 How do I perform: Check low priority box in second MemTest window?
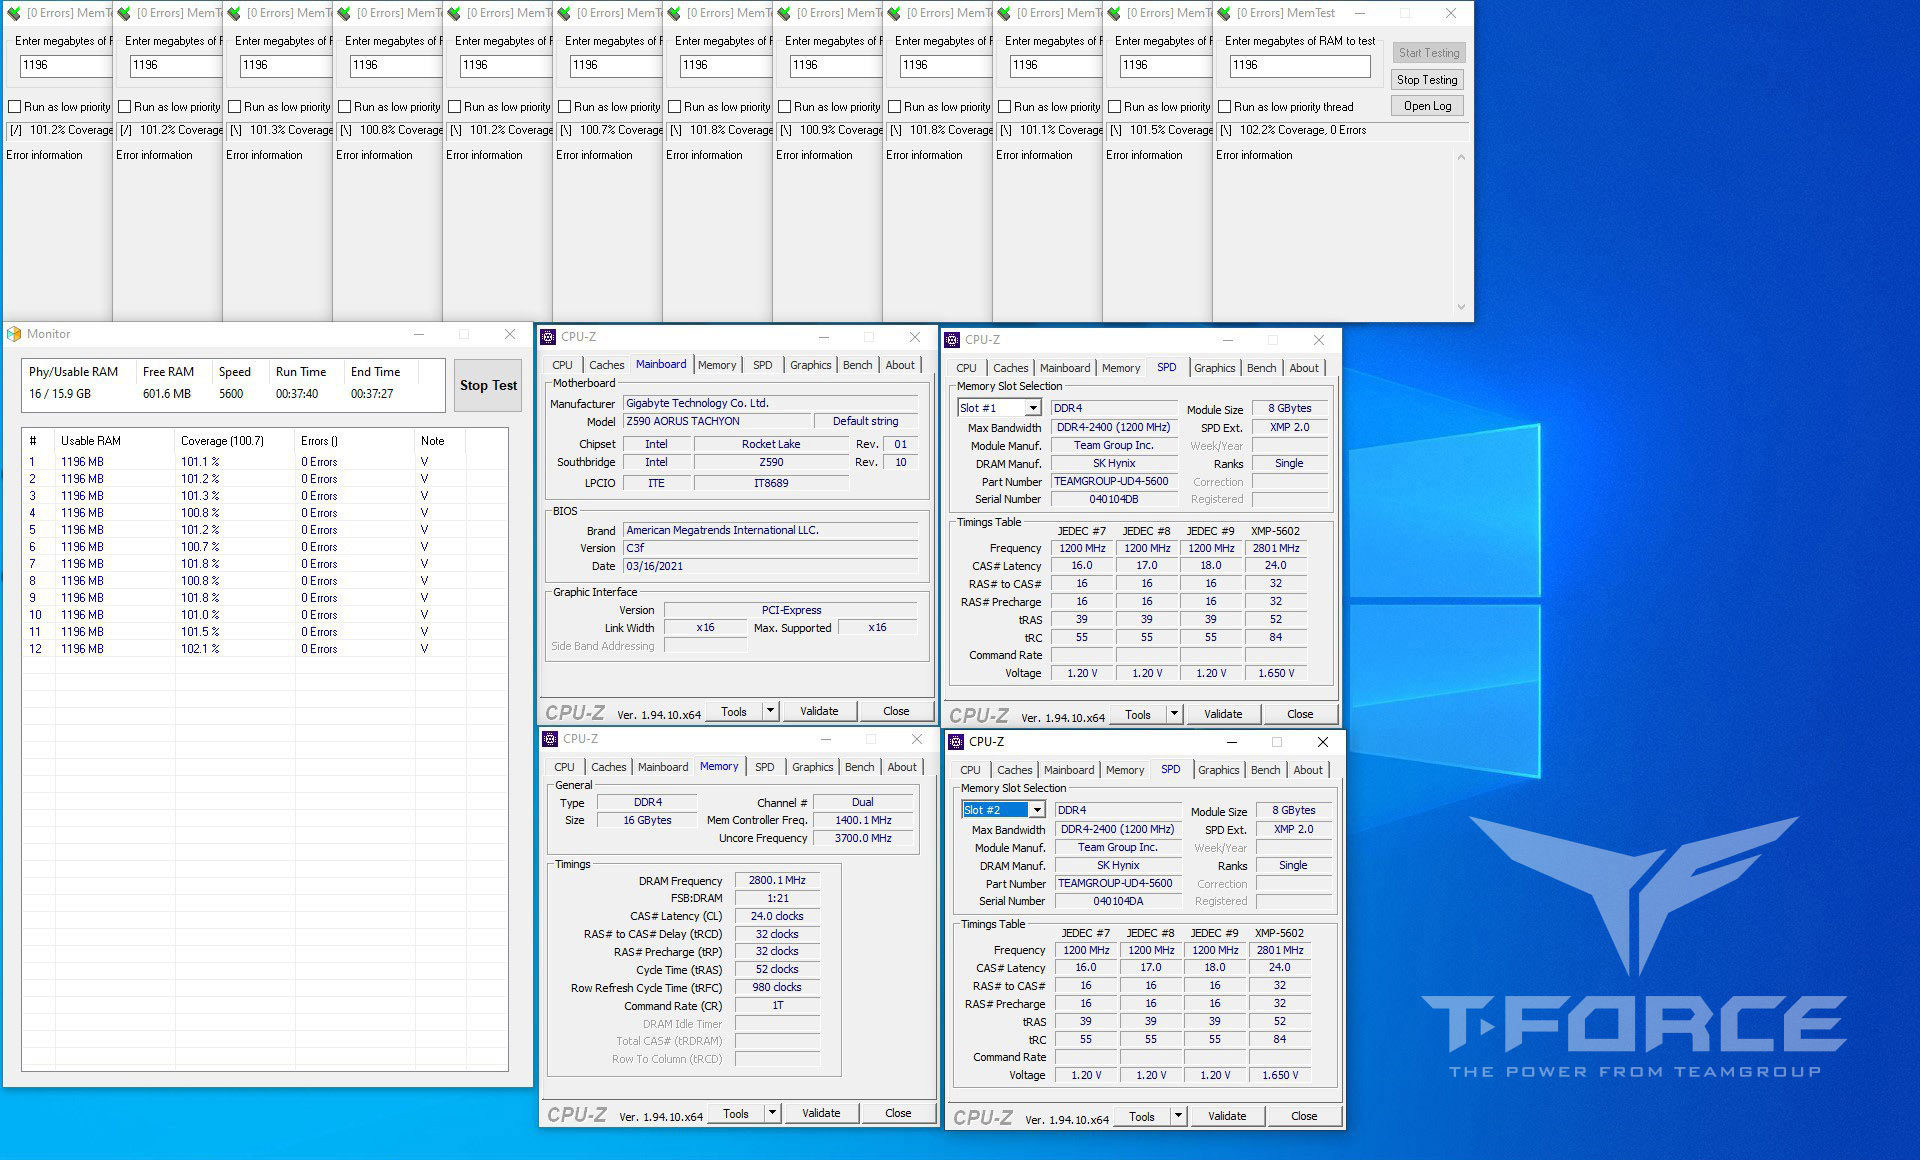[125, 107]
